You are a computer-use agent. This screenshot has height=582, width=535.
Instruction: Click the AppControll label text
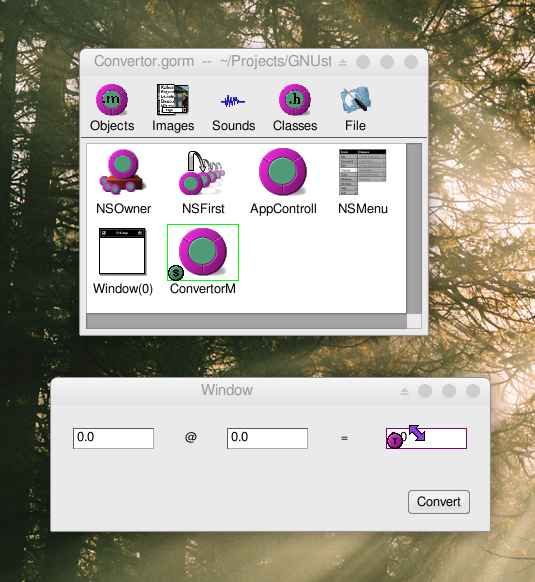pos(283,209)
